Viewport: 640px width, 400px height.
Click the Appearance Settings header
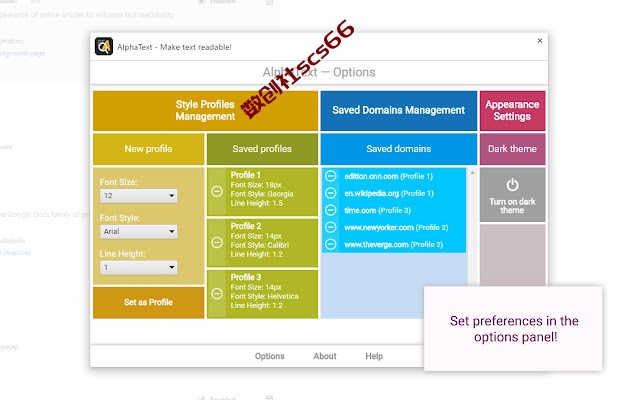pos(512,111)
